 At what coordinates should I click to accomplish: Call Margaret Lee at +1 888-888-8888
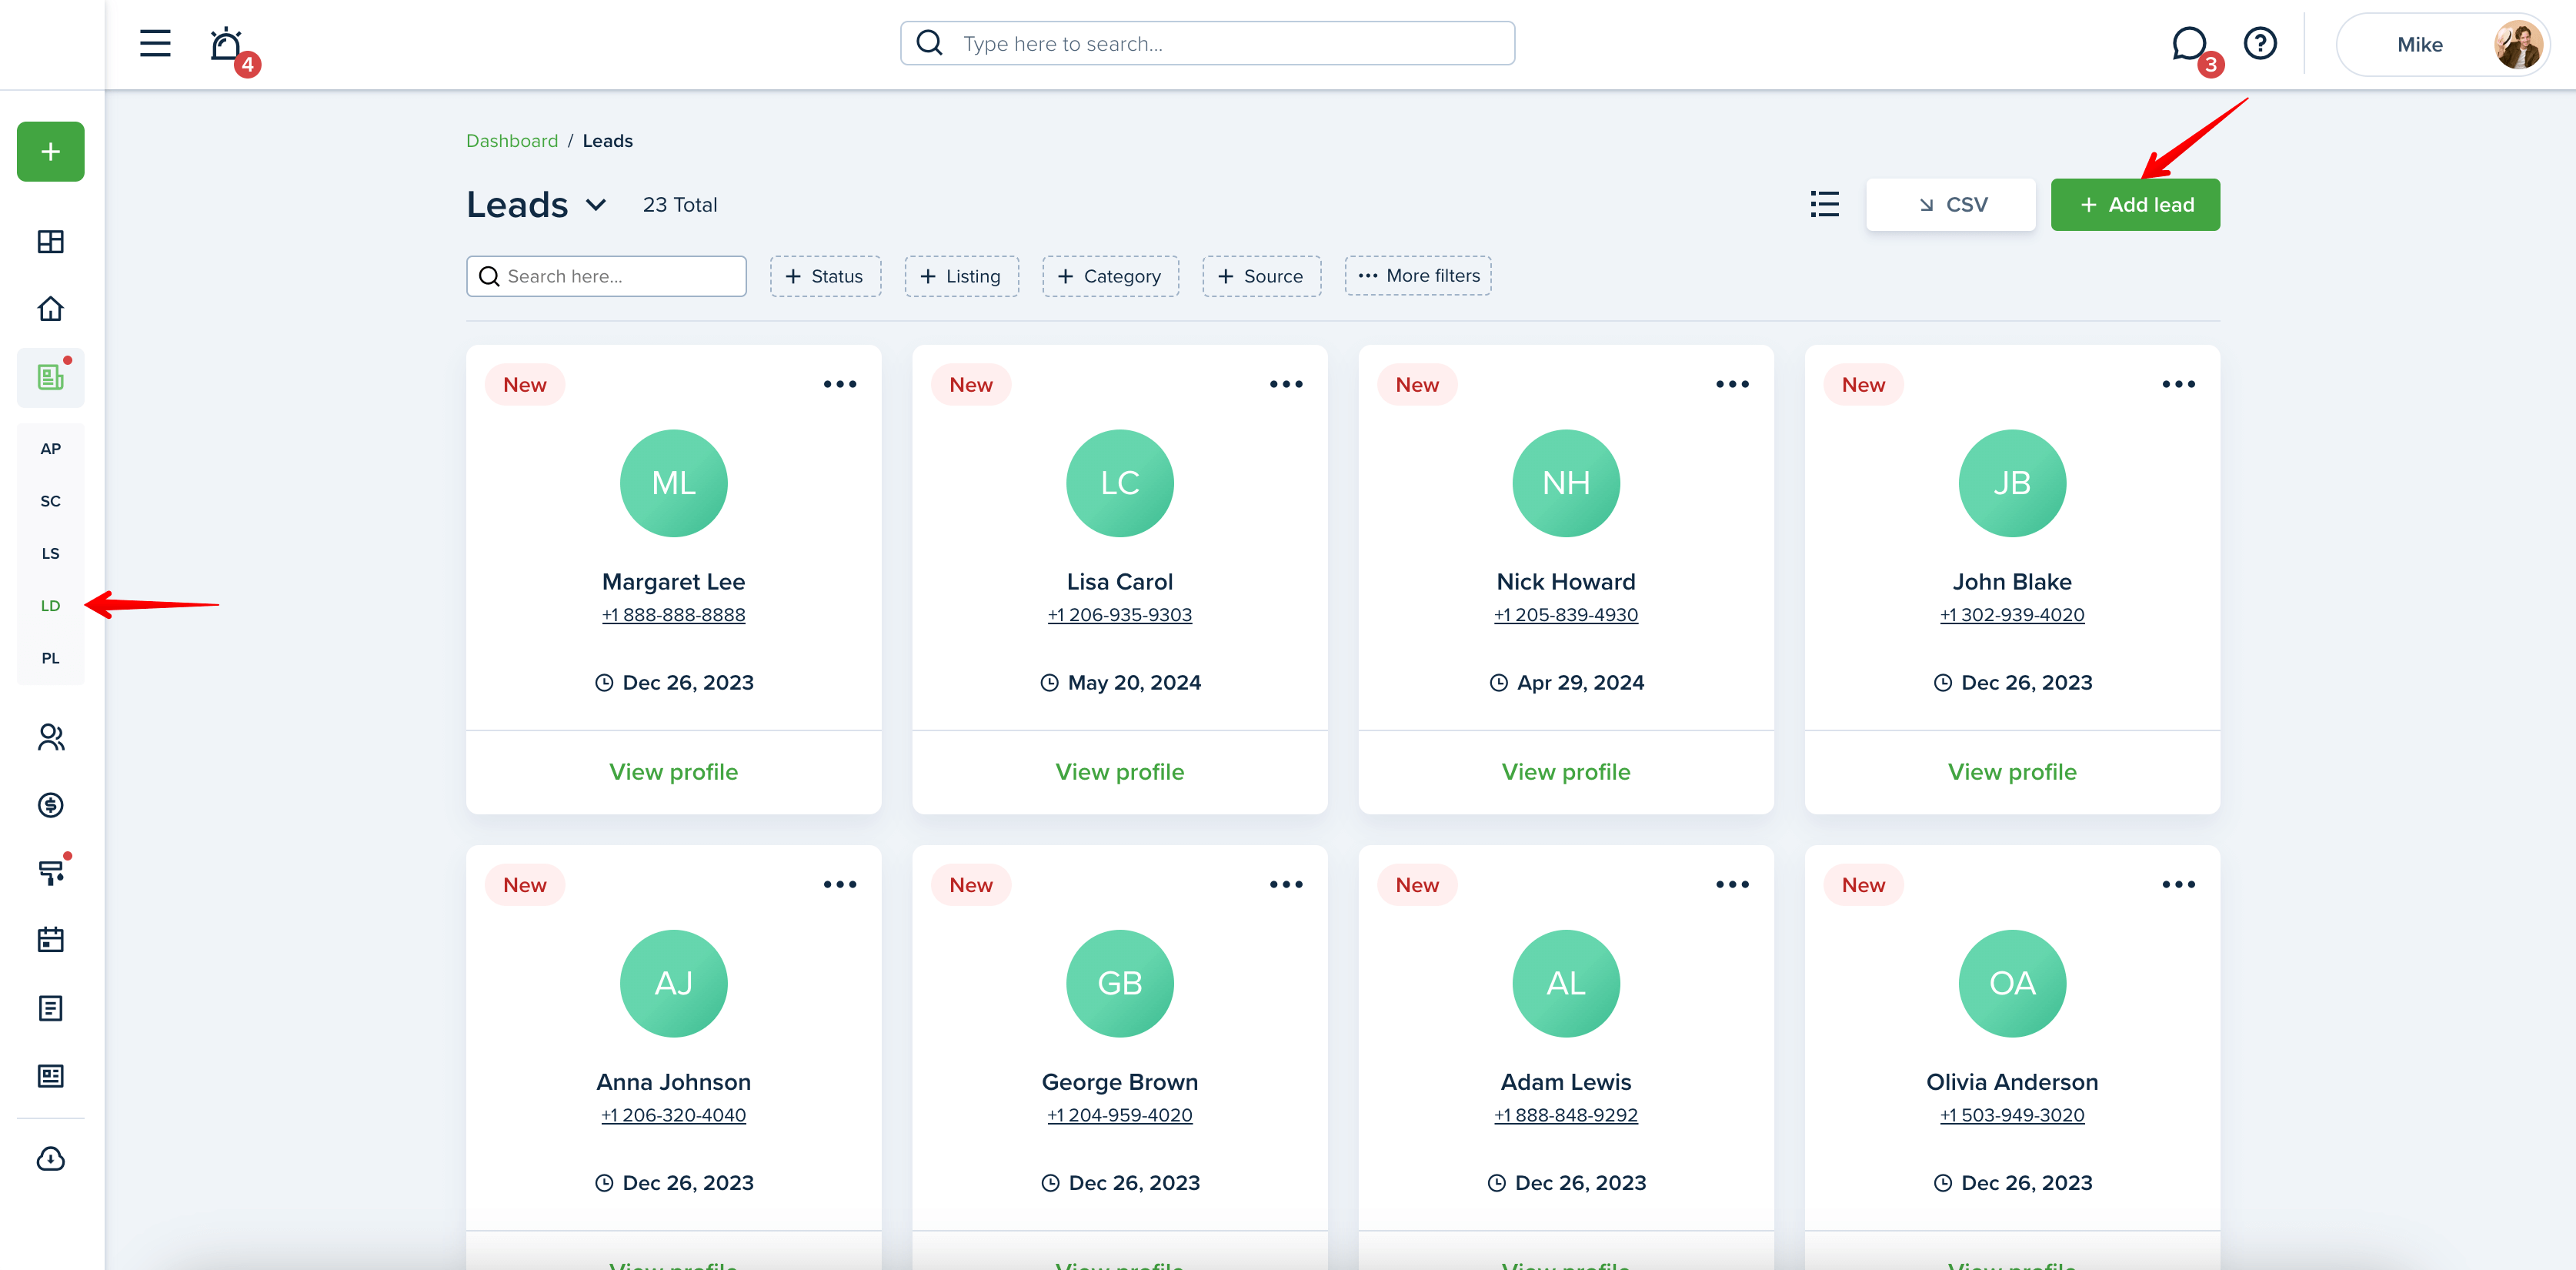[x=674, y=615]
